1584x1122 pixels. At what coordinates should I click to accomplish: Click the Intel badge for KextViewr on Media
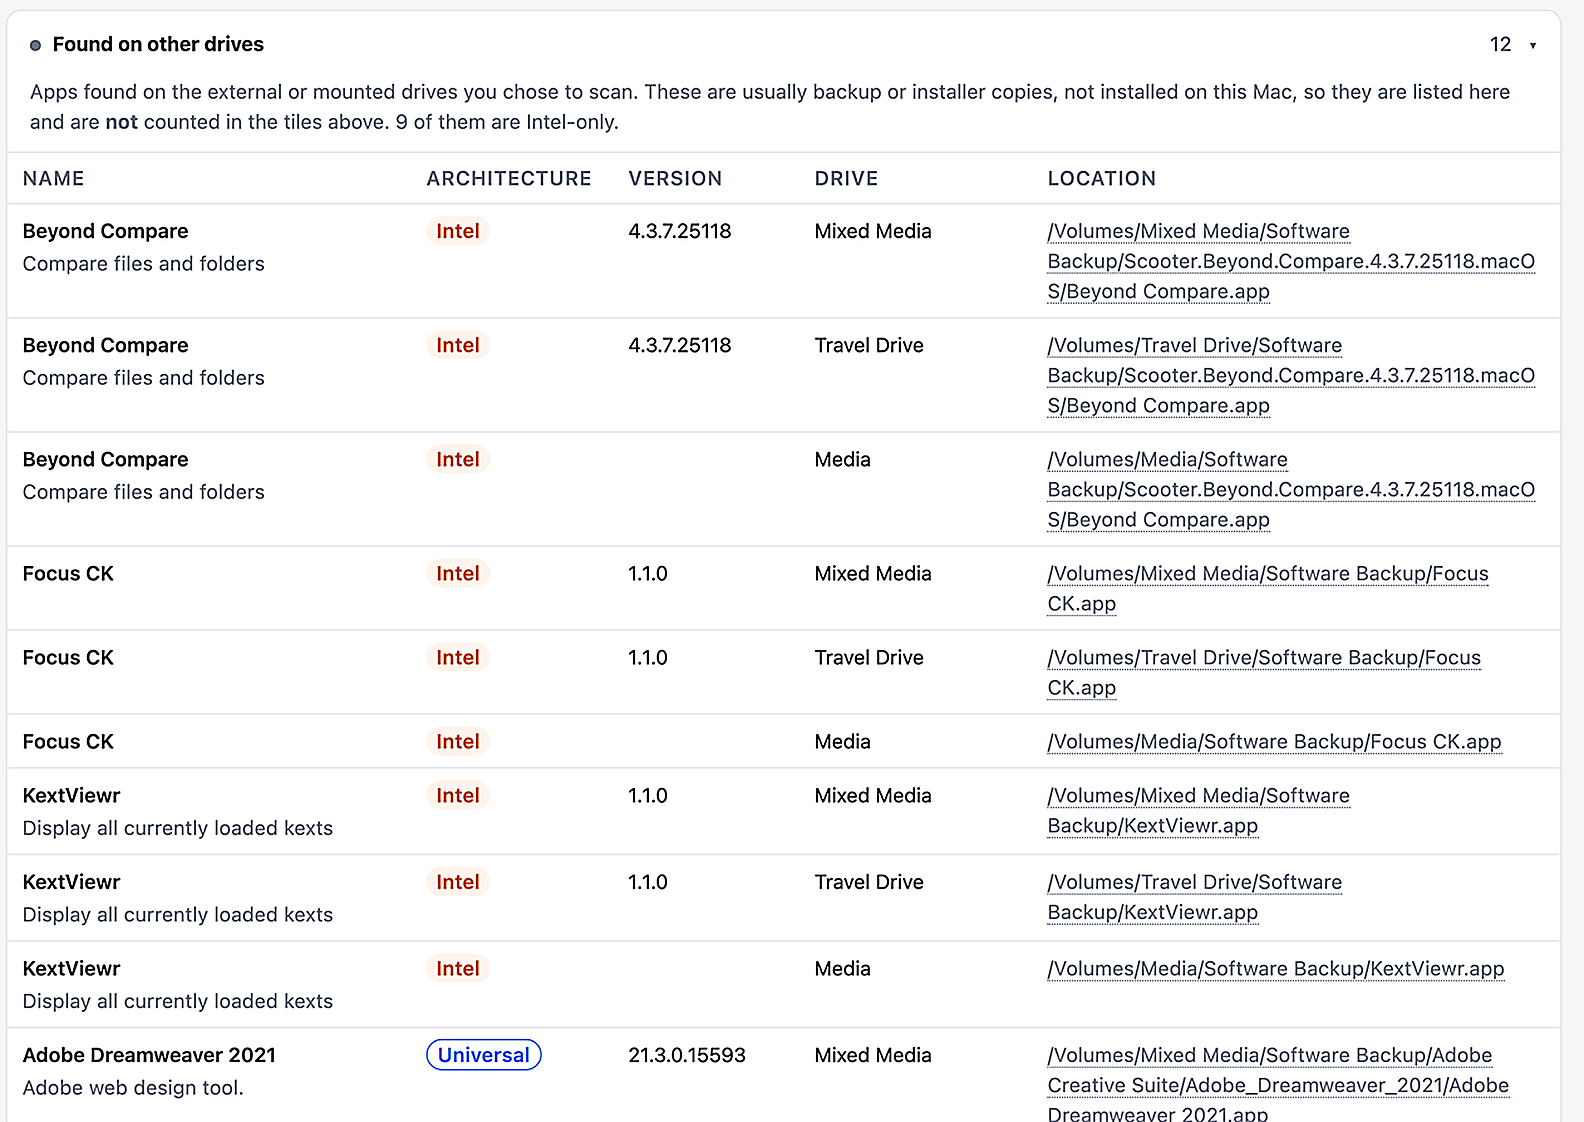click(x=458, y=968)
